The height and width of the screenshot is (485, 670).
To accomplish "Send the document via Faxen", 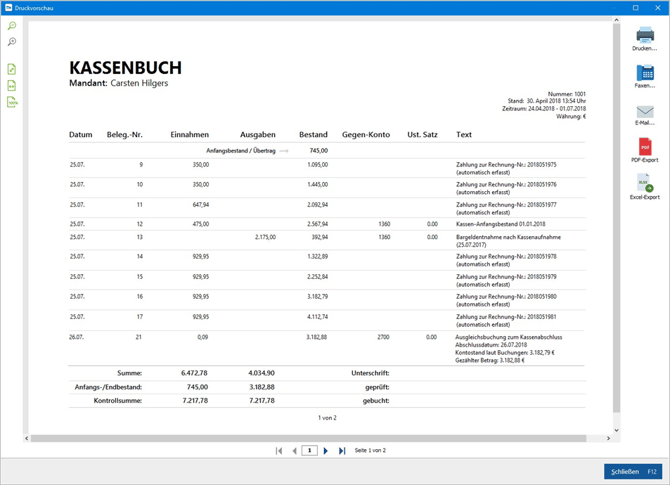I will click(644, 76).
